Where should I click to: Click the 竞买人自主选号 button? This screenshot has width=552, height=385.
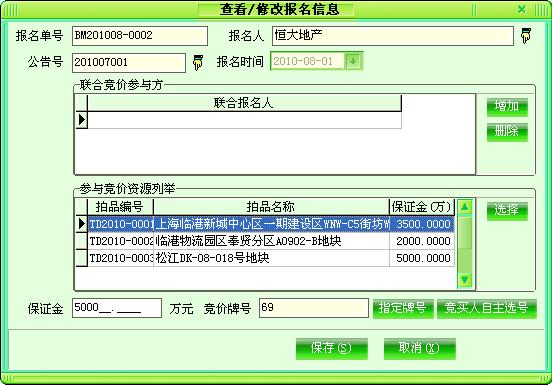tap(487, 309)
